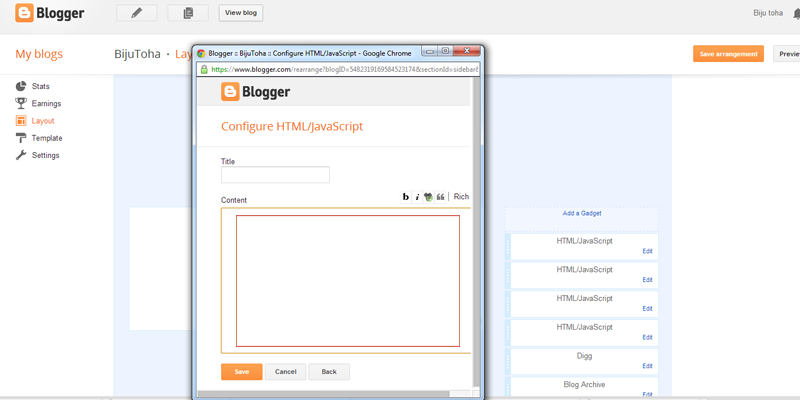This screenshot has width=800, height=400.
Task: Click the Biju toha account name
Action: (768, 13)
